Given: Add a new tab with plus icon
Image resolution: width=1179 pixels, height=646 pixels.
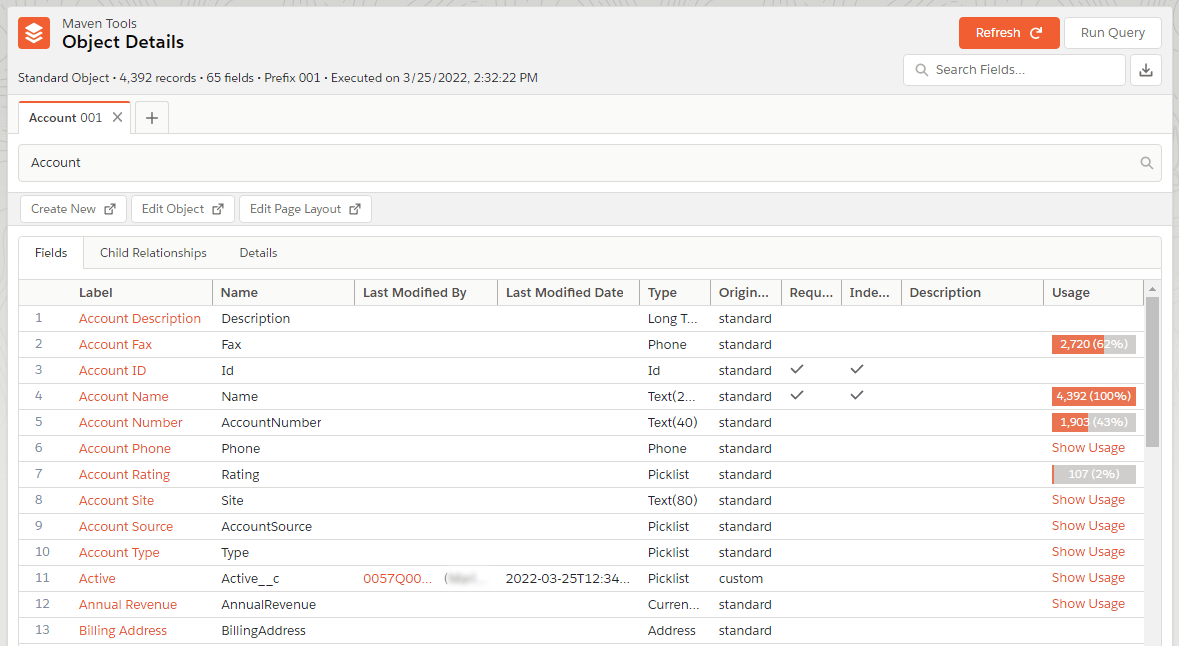Looking at the screenshot, I should (152, 118).
